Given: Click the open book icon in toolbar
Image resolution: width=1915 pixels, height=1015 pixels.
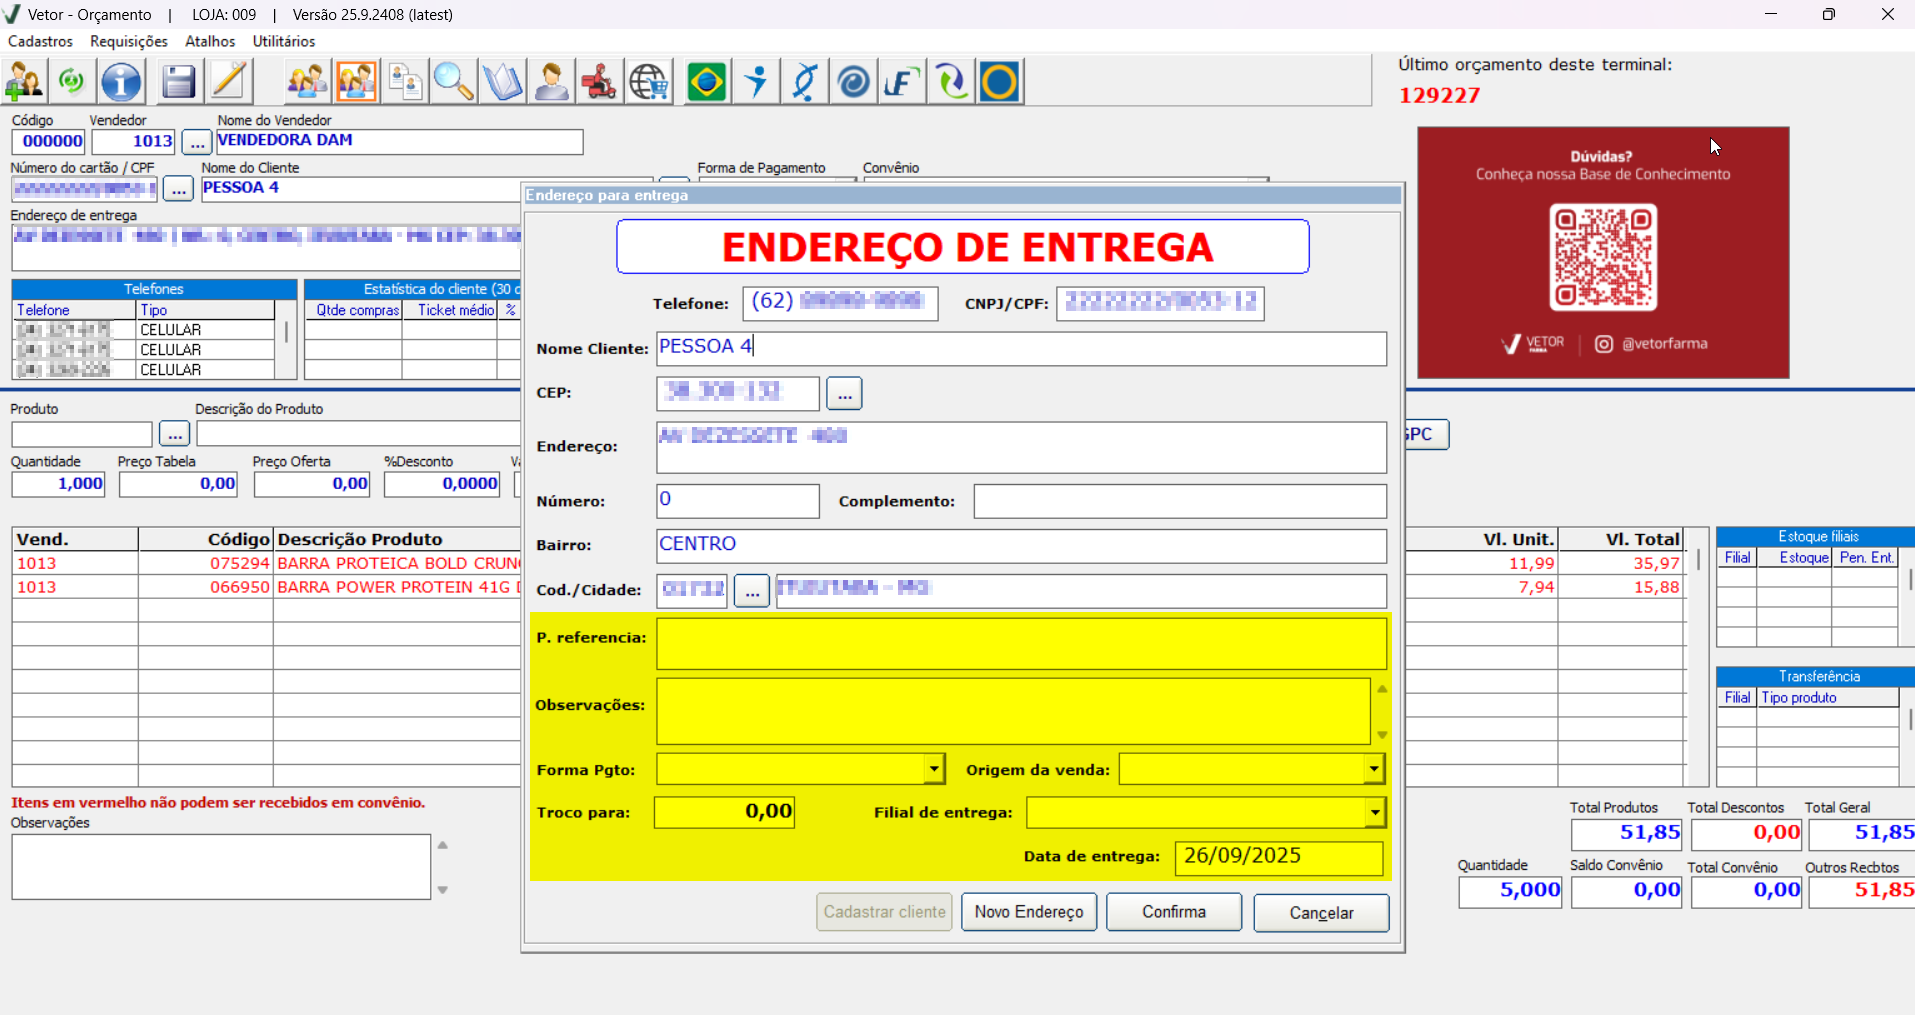Looking at the screenshot, I should [502, 82].
